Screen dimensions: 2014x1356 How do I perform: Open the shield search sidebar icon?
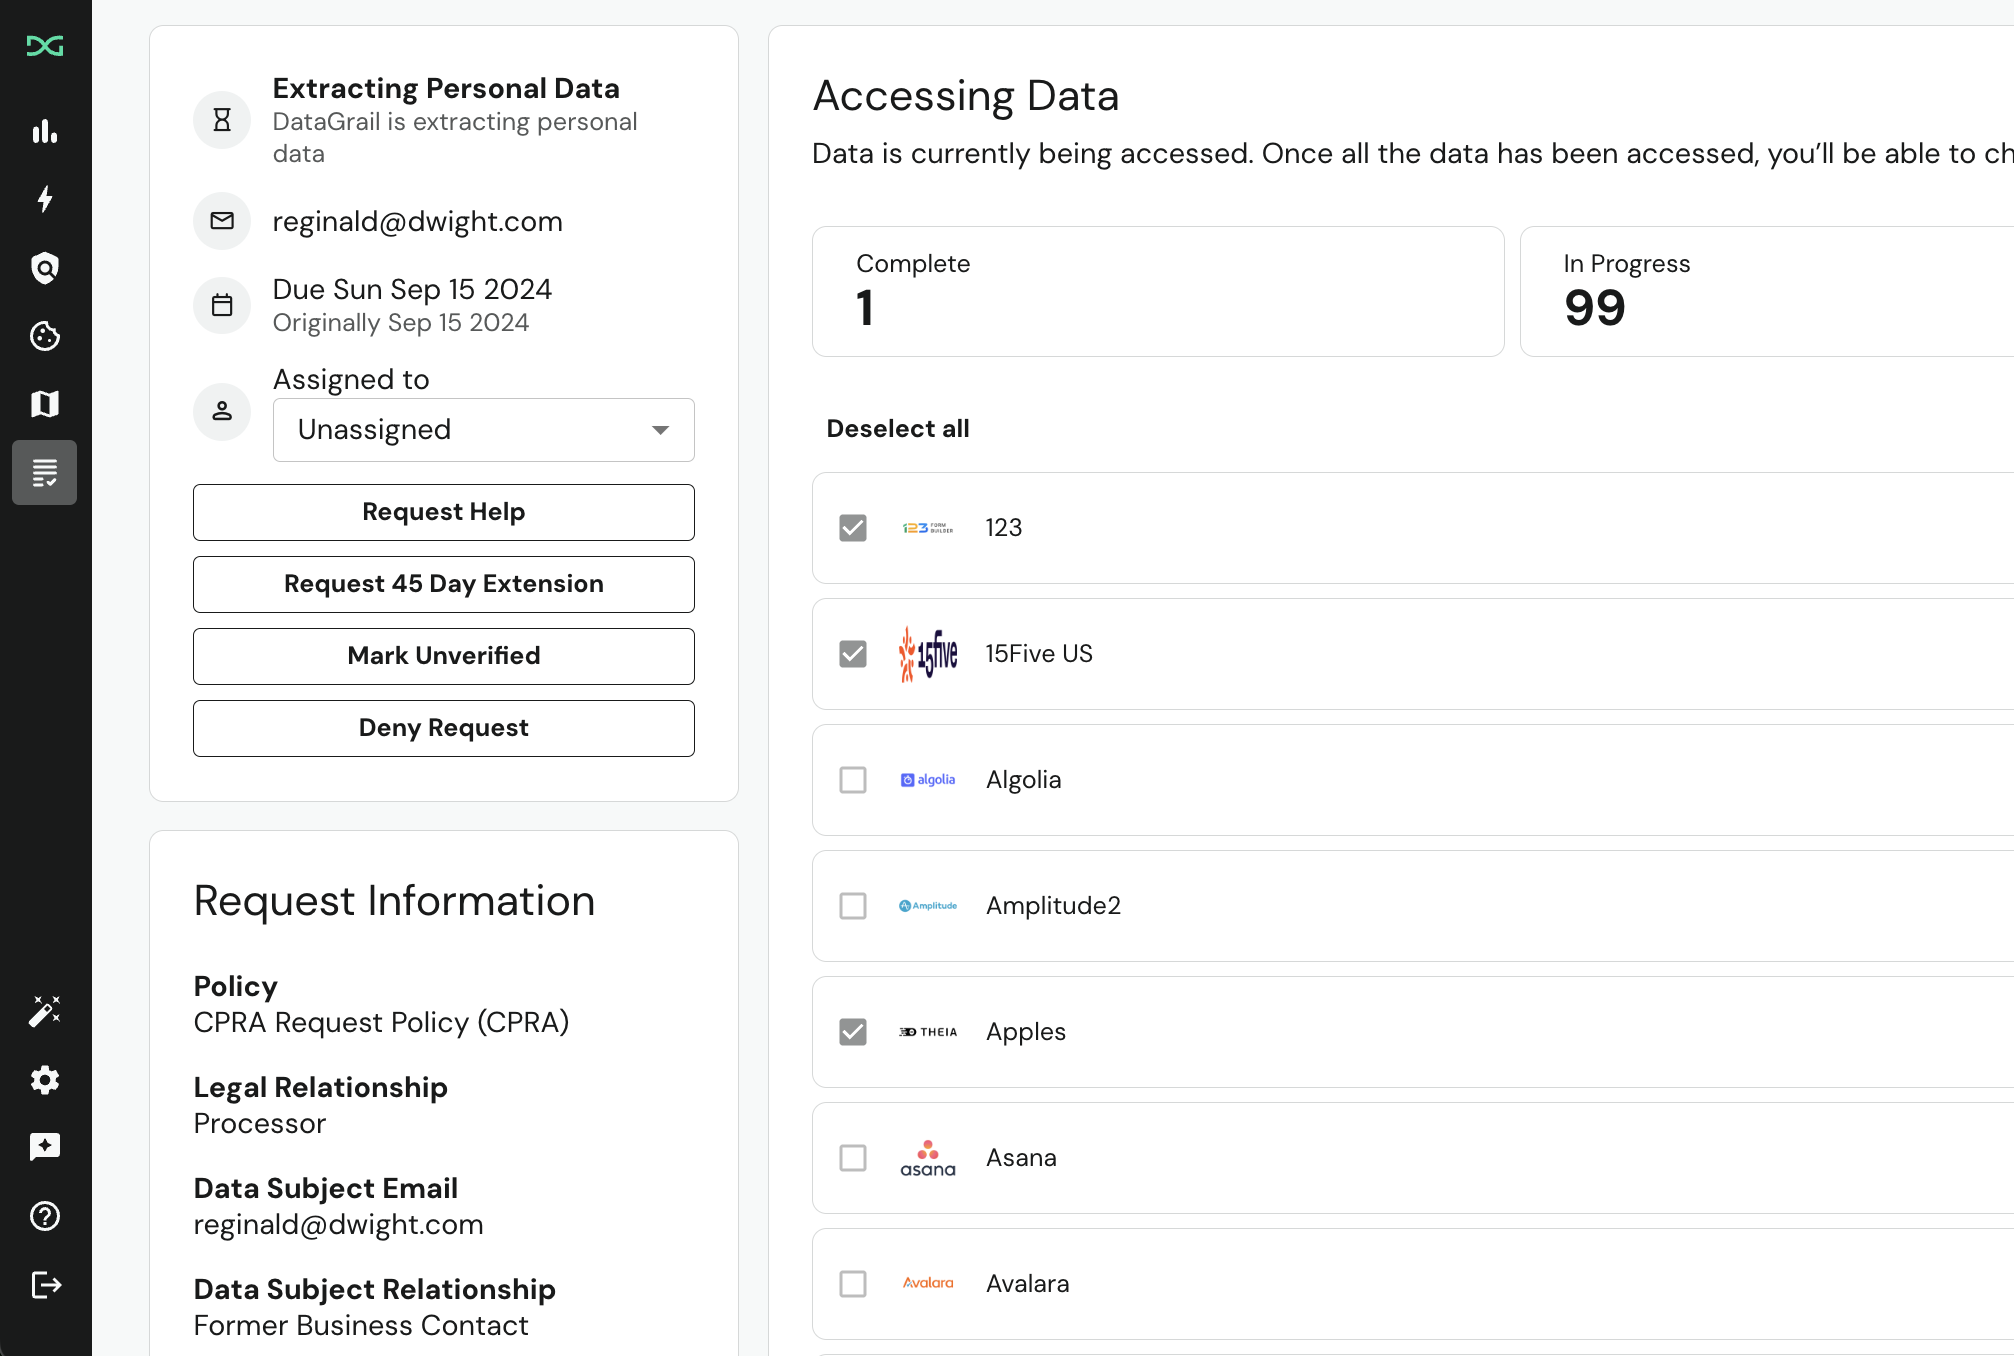click(45, 268)
